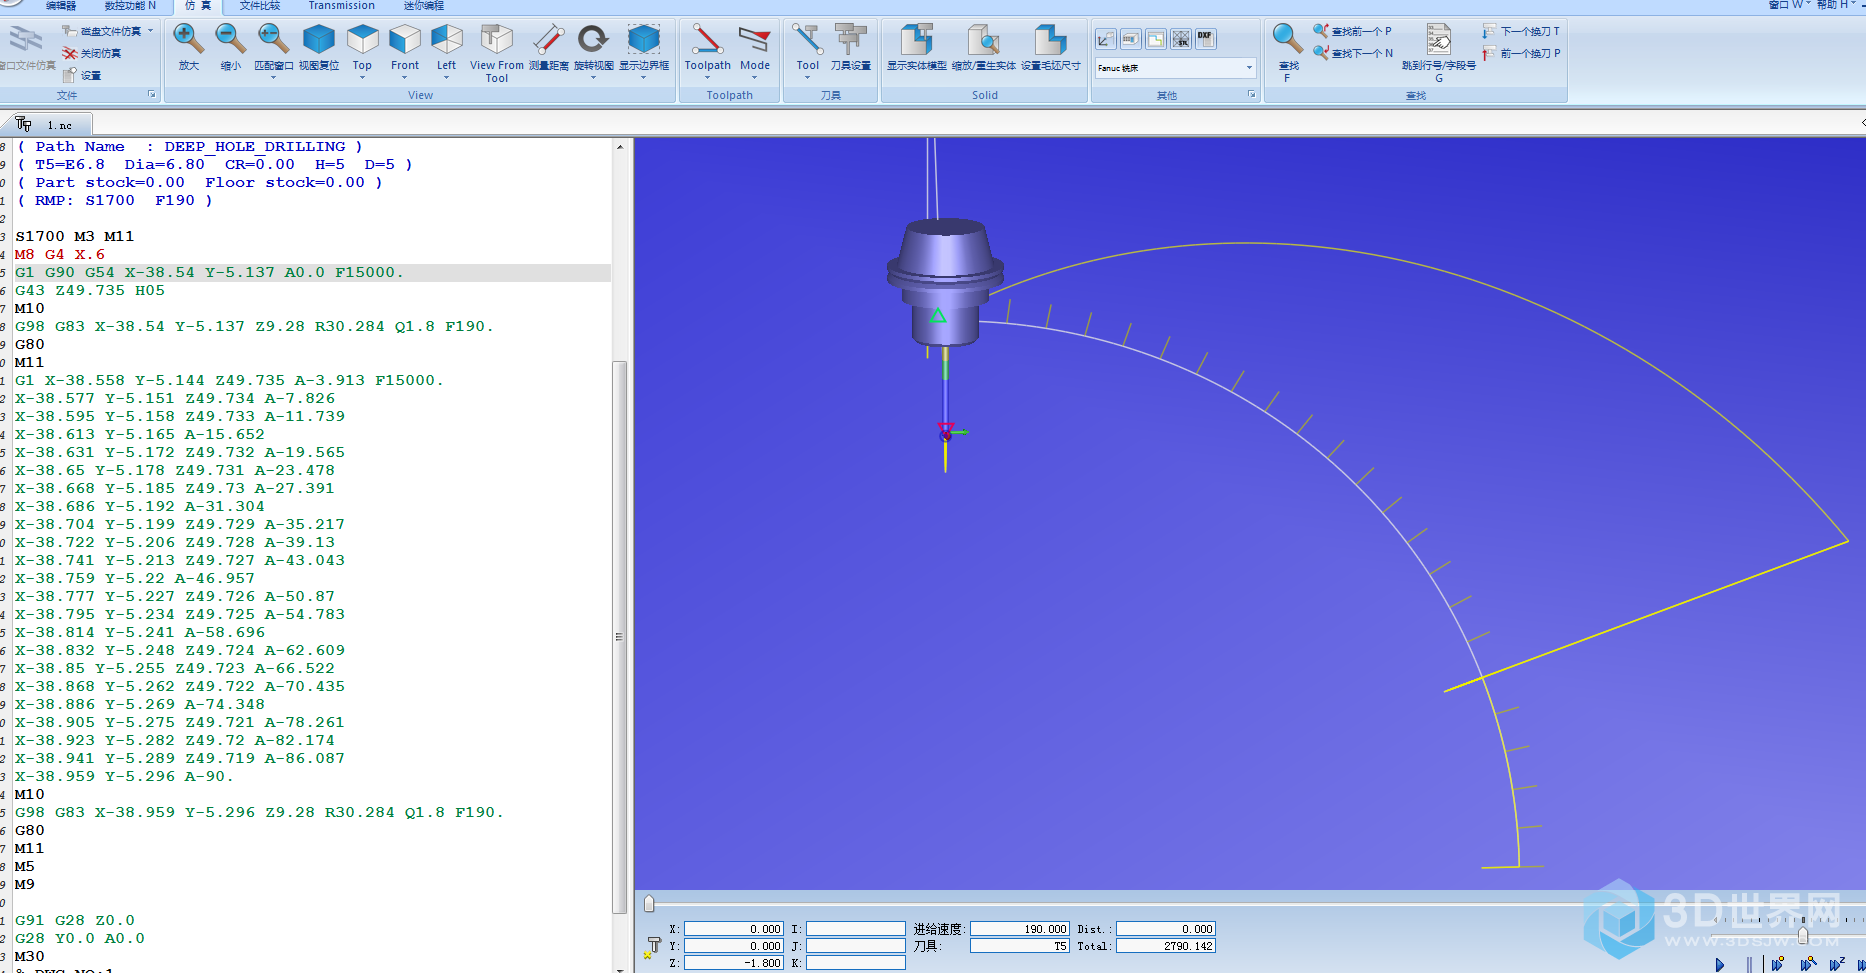Click 显示实体模型 show solid model
The image size is (1866, 973).
tap(916, 40)
